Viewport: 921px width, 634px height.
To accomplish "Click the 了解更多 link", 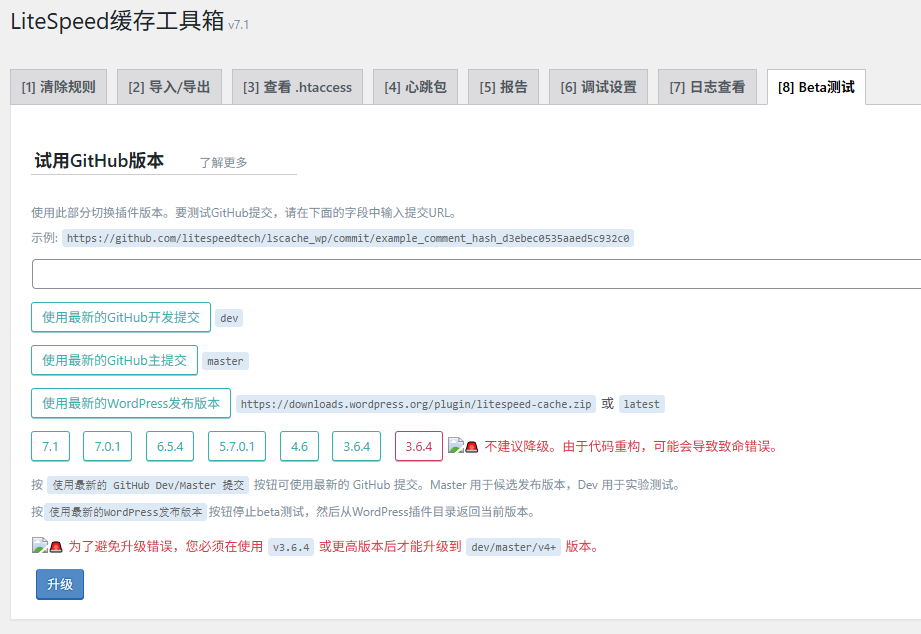I will point(223,163).
